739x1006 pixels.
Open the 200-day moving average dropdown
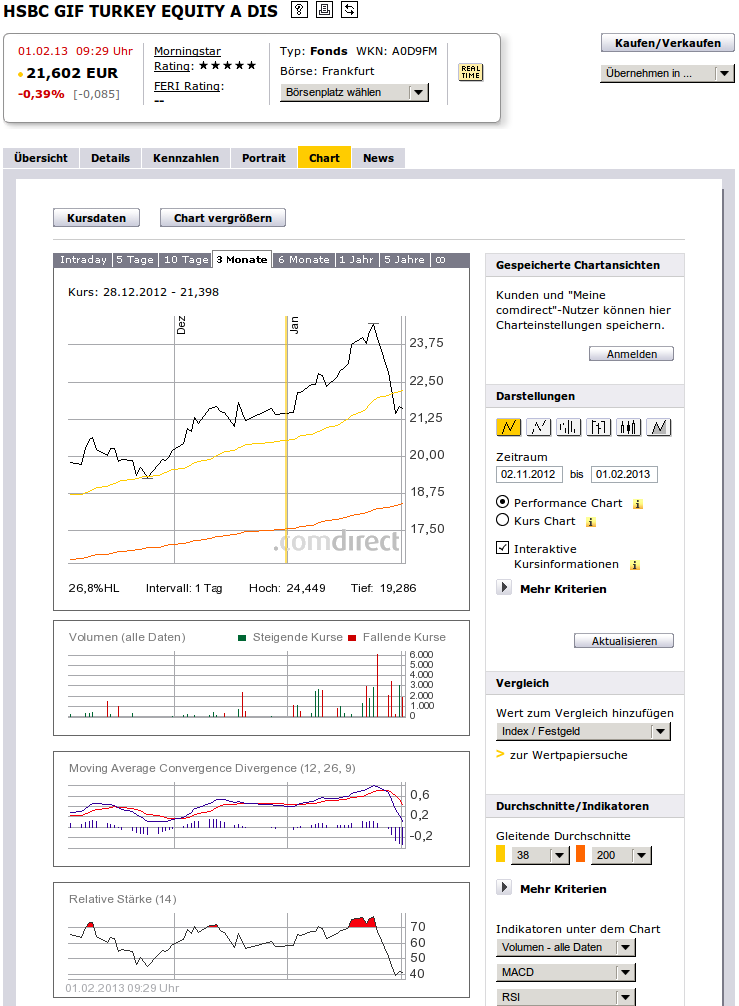(x=622, y=855)
